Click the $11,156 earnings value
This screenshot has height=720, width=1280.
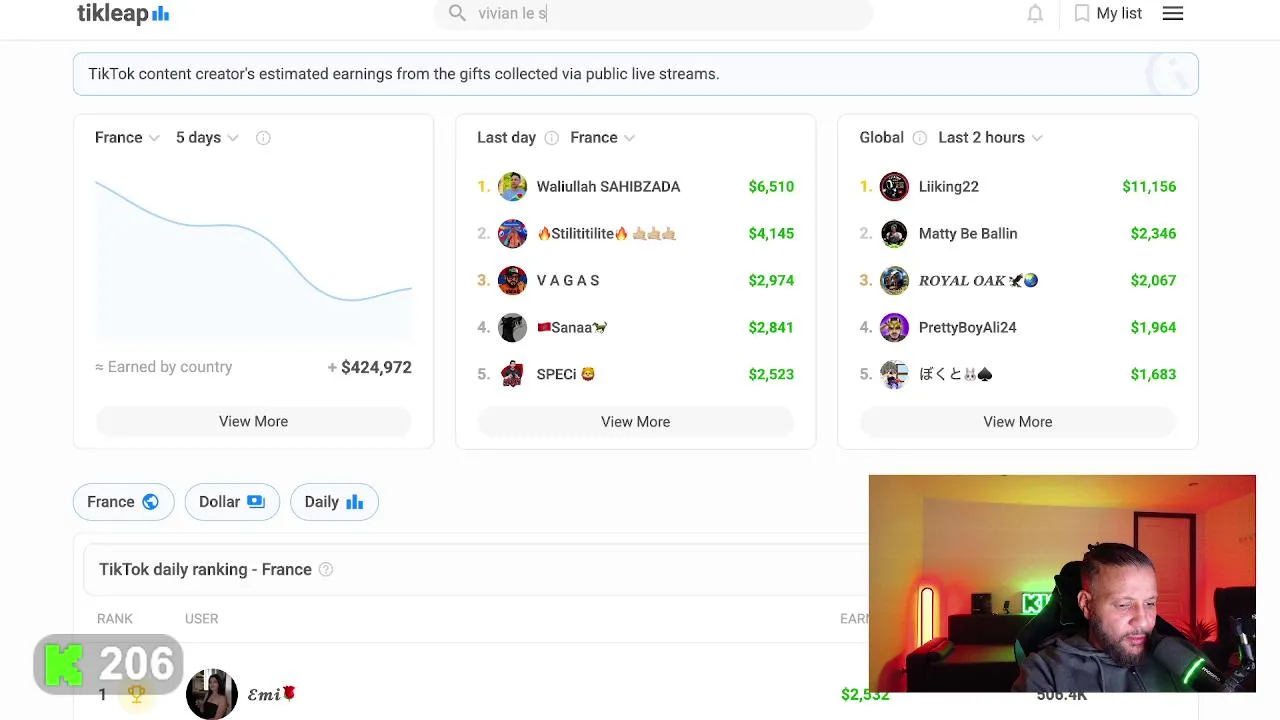[x=1149, y=187]
